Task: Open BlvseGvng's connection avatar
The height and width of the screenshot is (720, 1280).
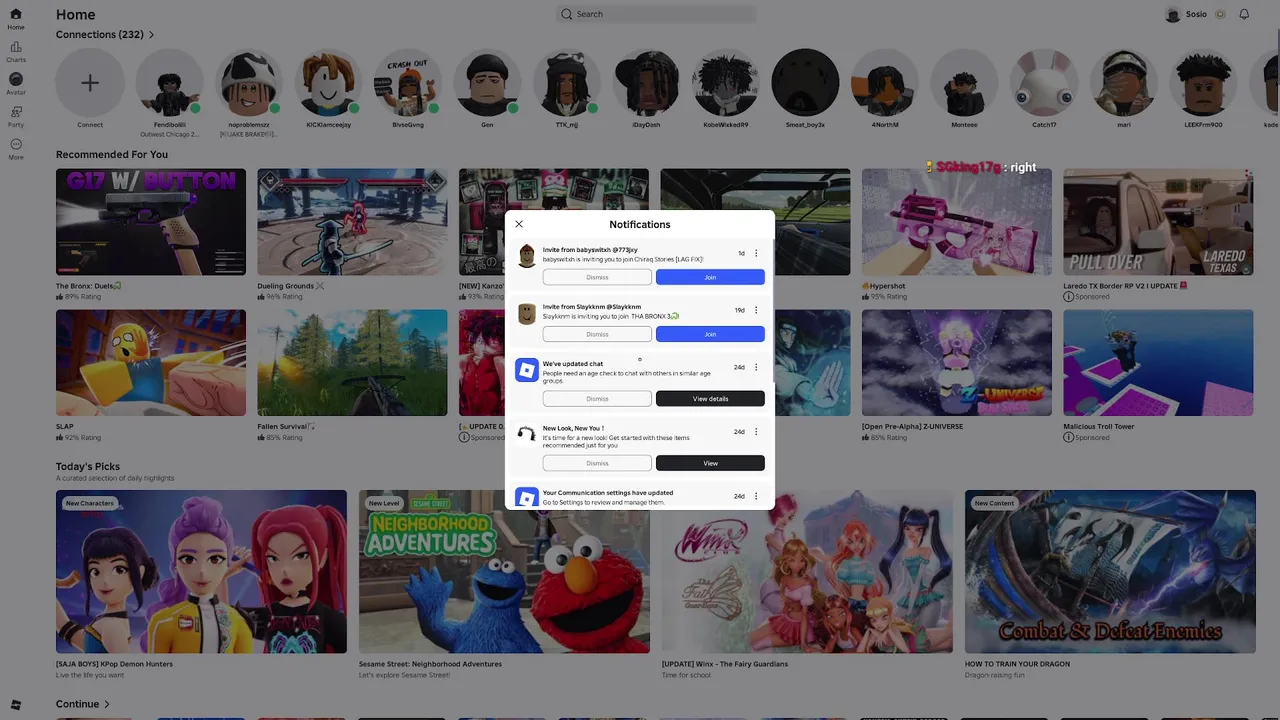Action: tap(408, 83)
